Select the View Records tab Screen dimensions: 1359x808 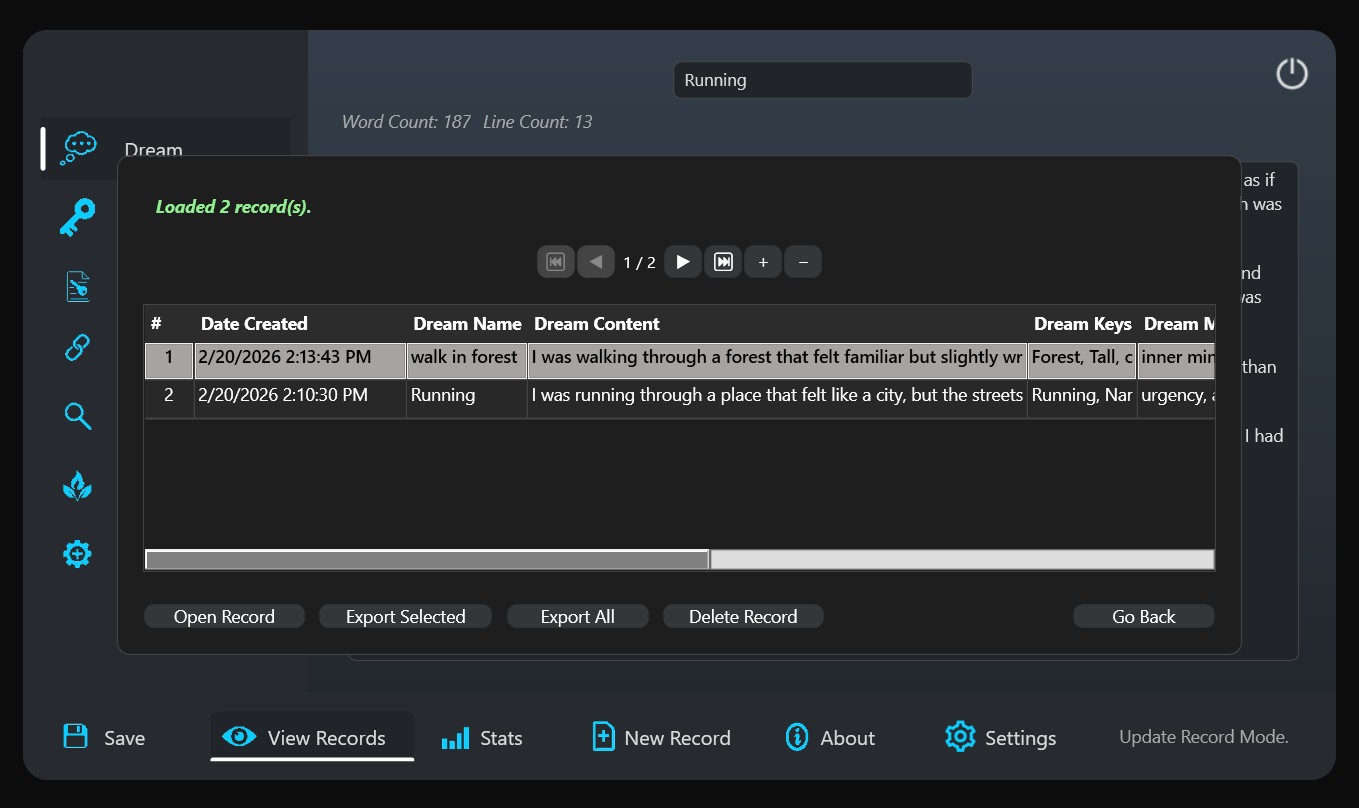(312, 738)
